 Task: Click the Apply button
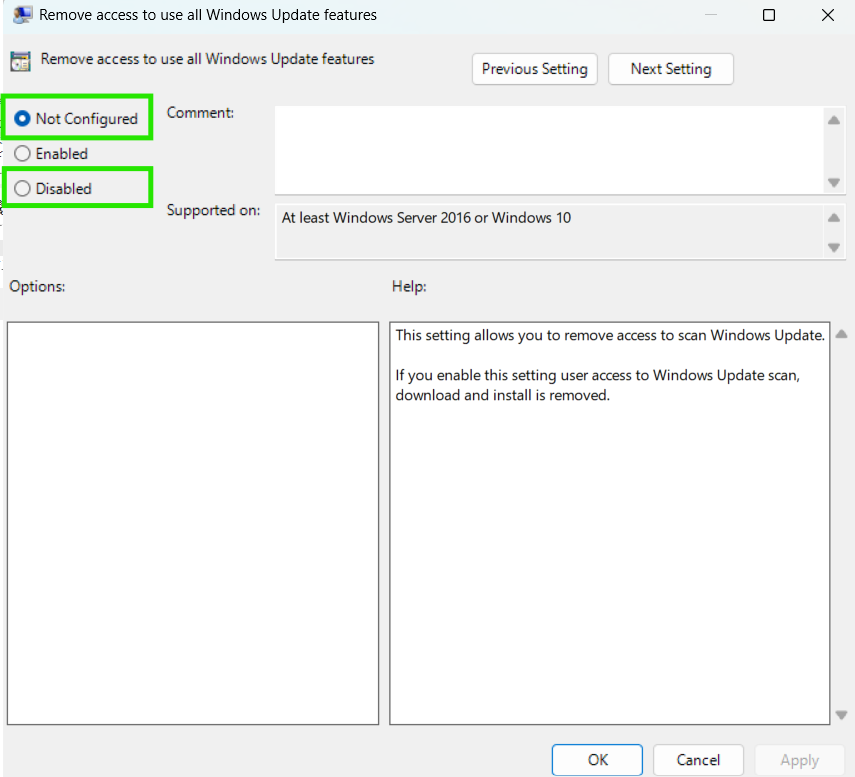pos(799,760)
